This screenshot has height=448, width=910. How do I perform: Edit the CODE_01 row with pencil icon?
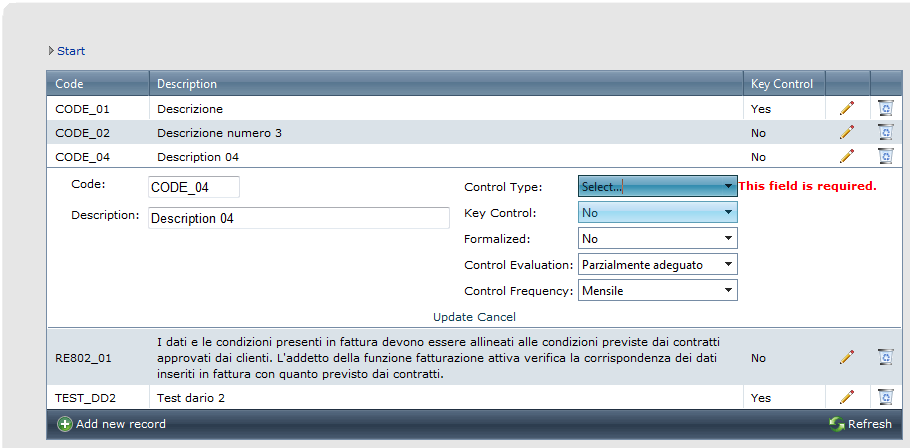(x=847, y=108)
